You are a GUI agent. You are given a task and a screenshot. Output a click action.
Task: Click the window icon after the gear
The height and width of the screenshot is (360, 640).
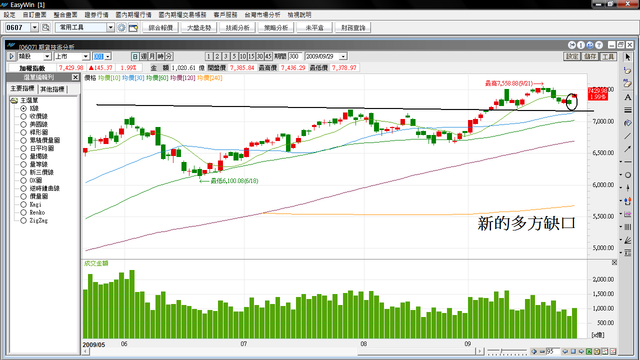tap(133, 28)
